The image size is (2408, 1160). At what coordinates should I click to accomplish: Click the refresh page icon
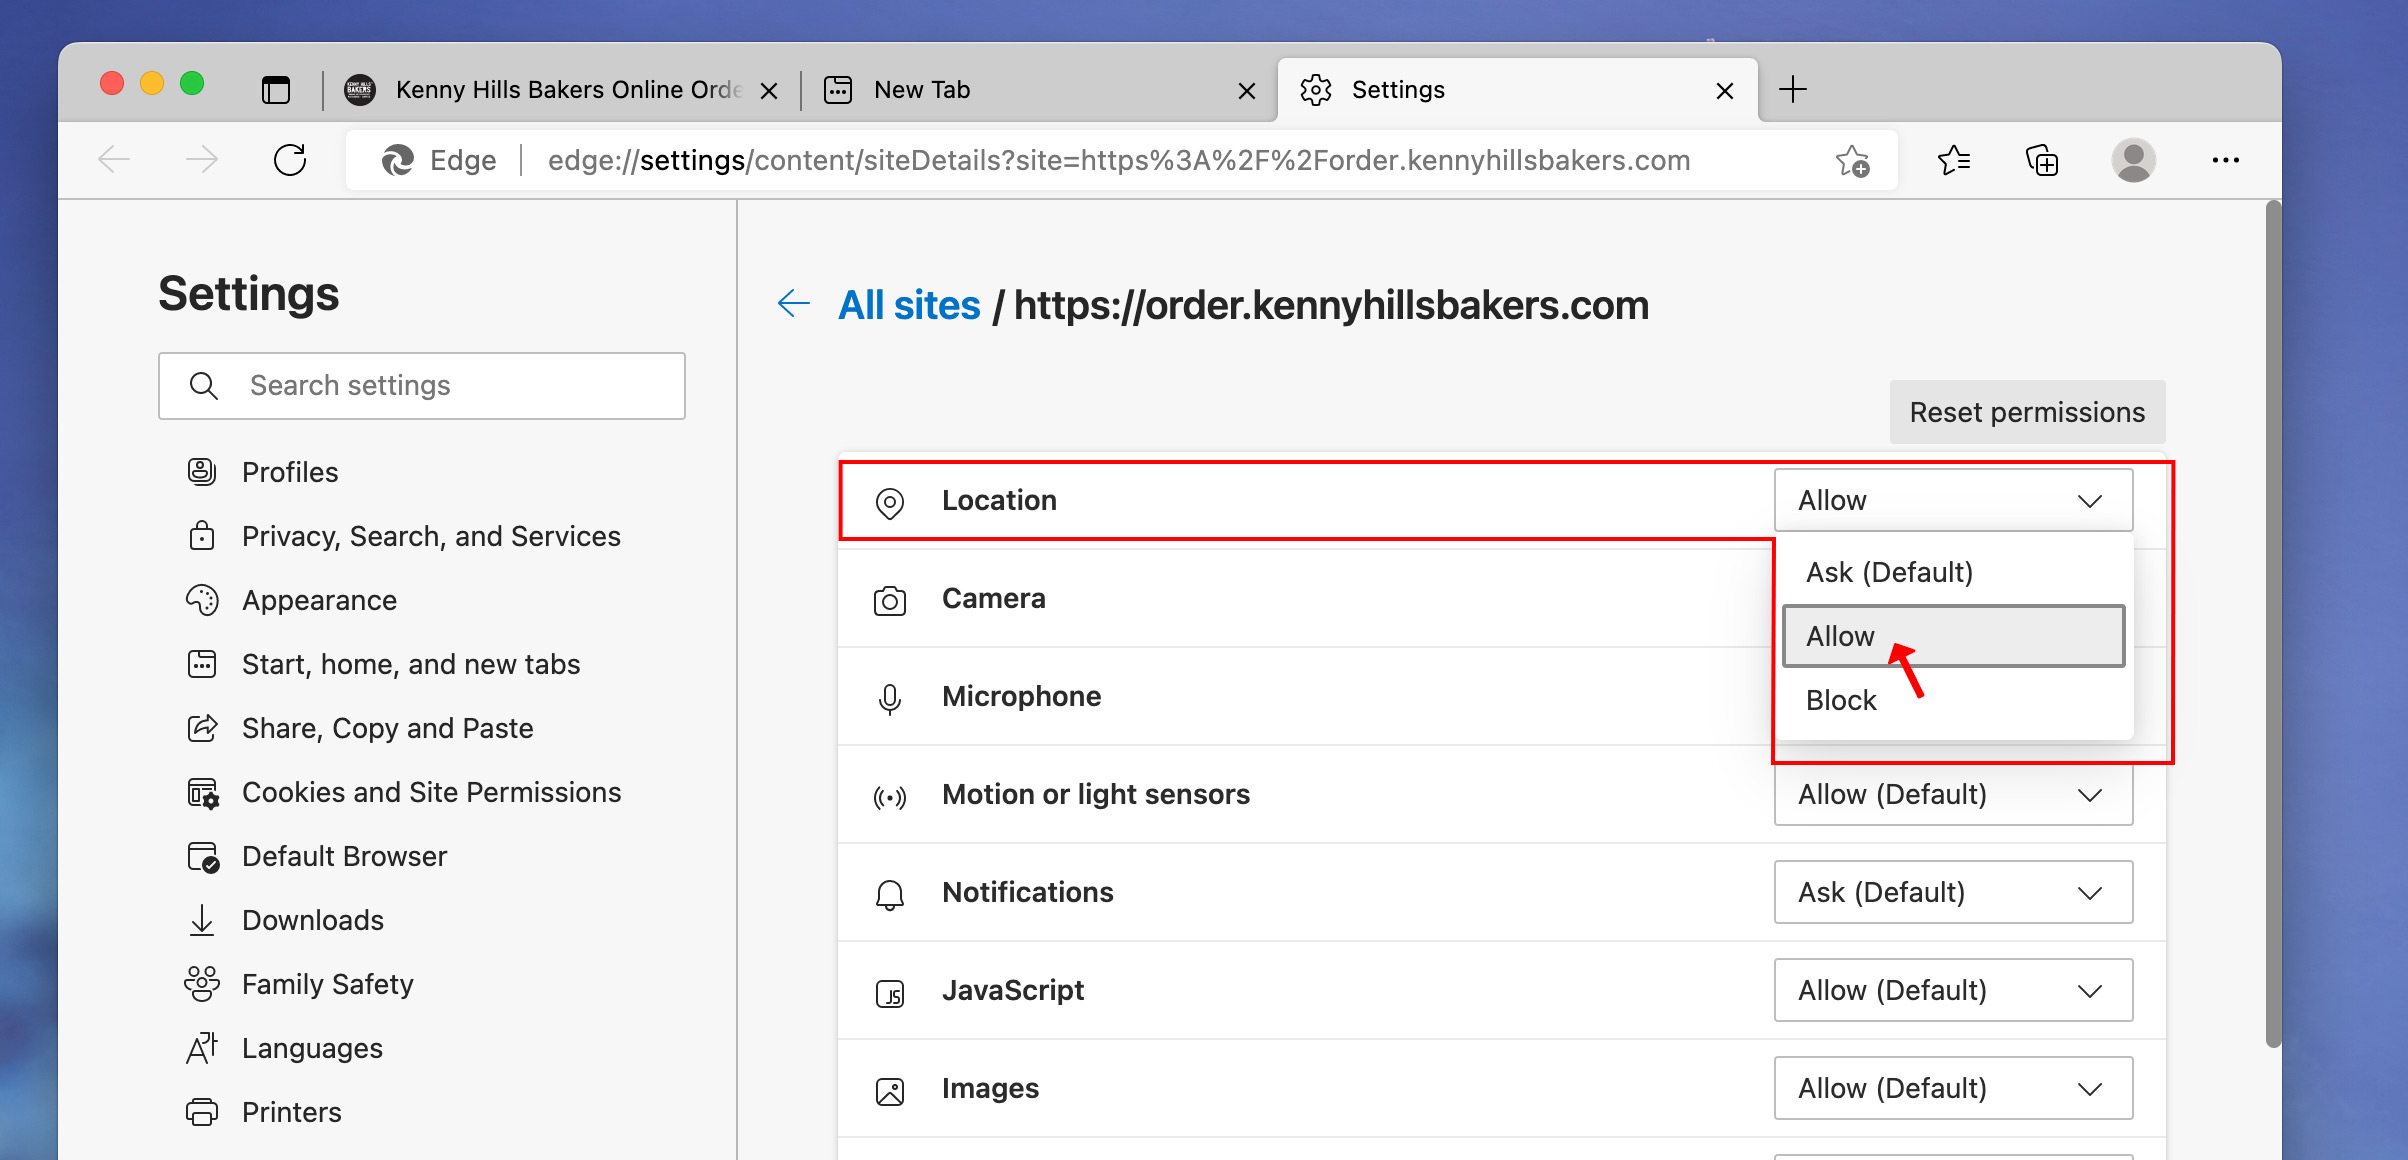(x=290, y=160)
